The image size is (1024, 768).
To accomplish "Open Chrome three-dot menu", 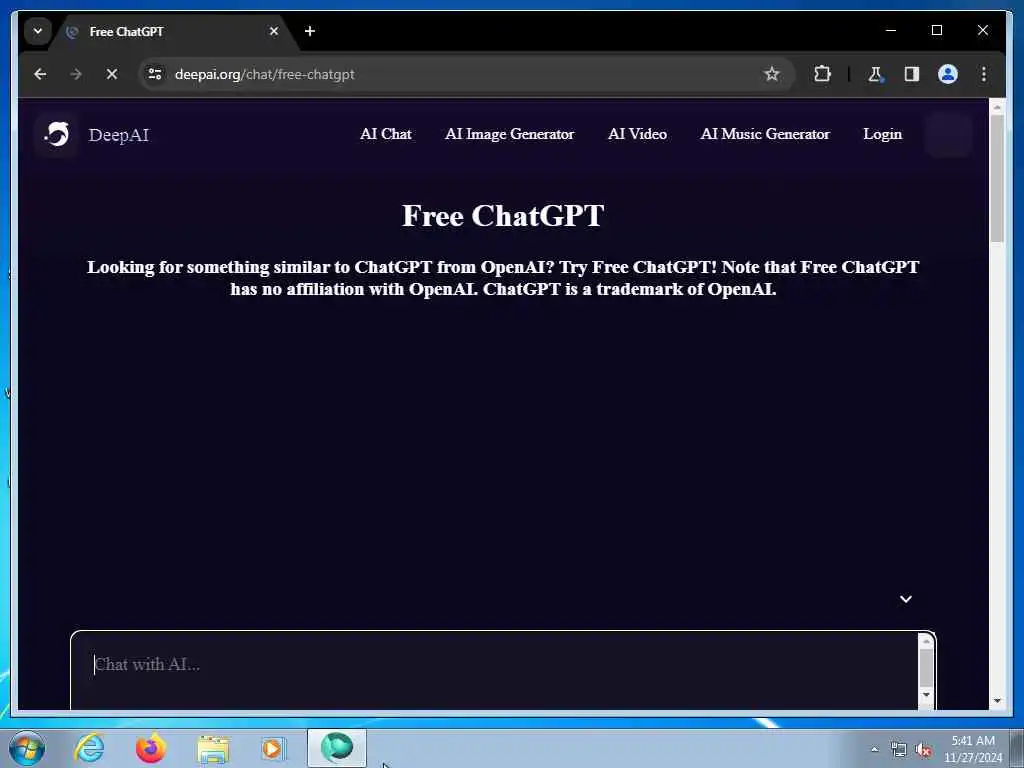I will (984, 74).
